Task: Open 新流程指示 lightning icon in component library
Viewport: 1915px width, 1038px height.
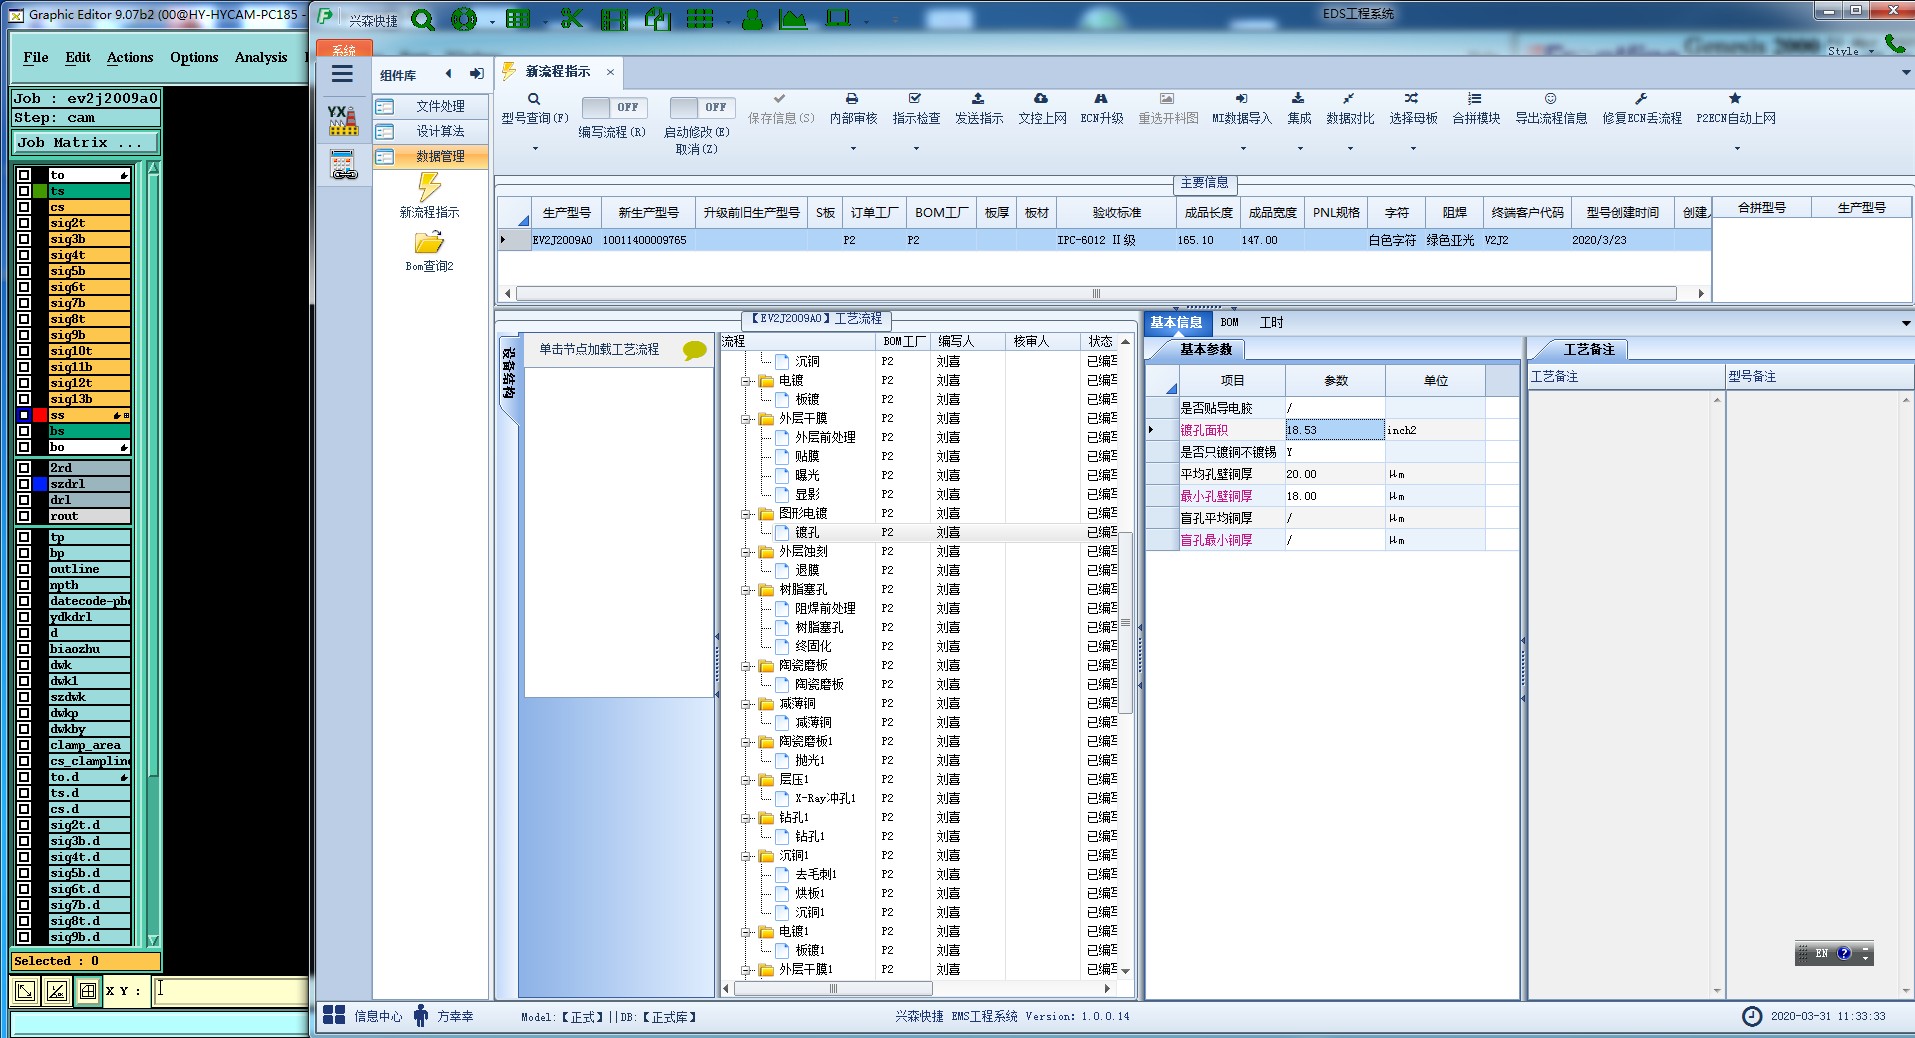Action: [429, 187]
